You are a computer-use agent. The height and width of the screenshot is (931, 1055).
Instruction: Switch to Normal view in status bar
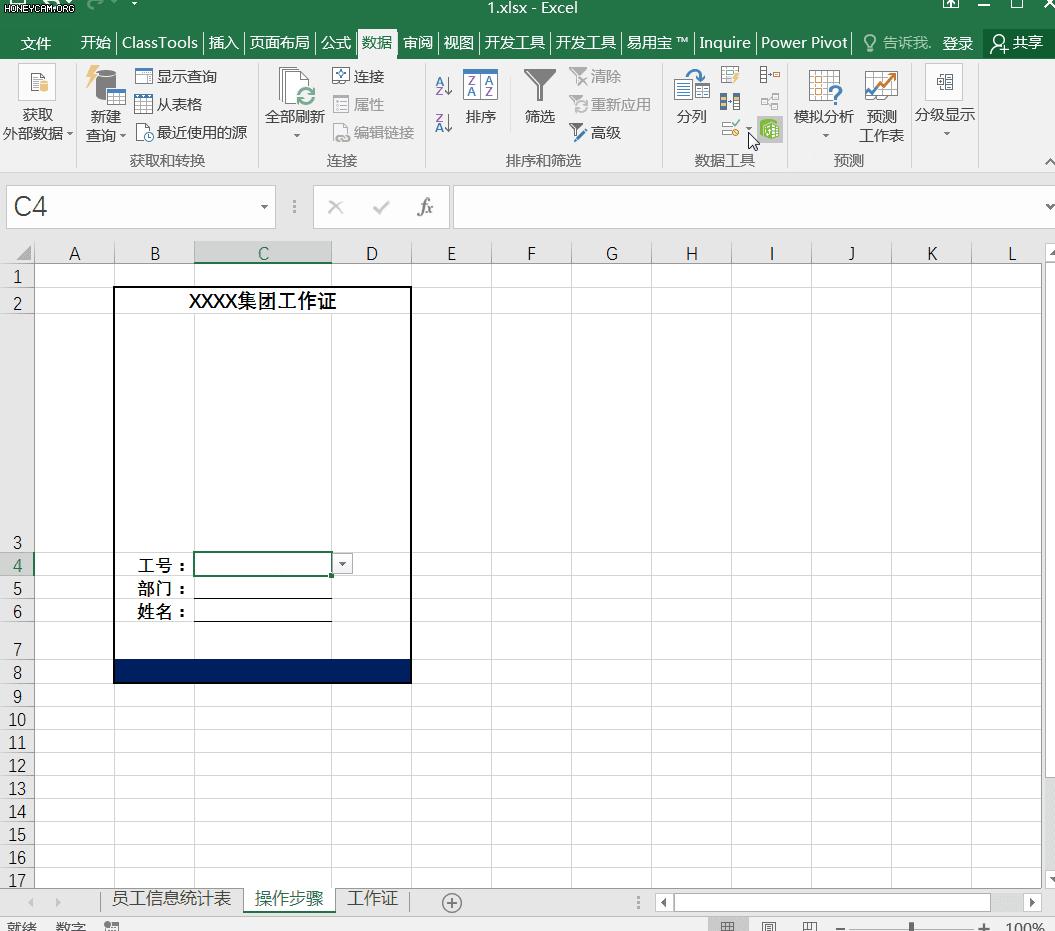[727, 926]
